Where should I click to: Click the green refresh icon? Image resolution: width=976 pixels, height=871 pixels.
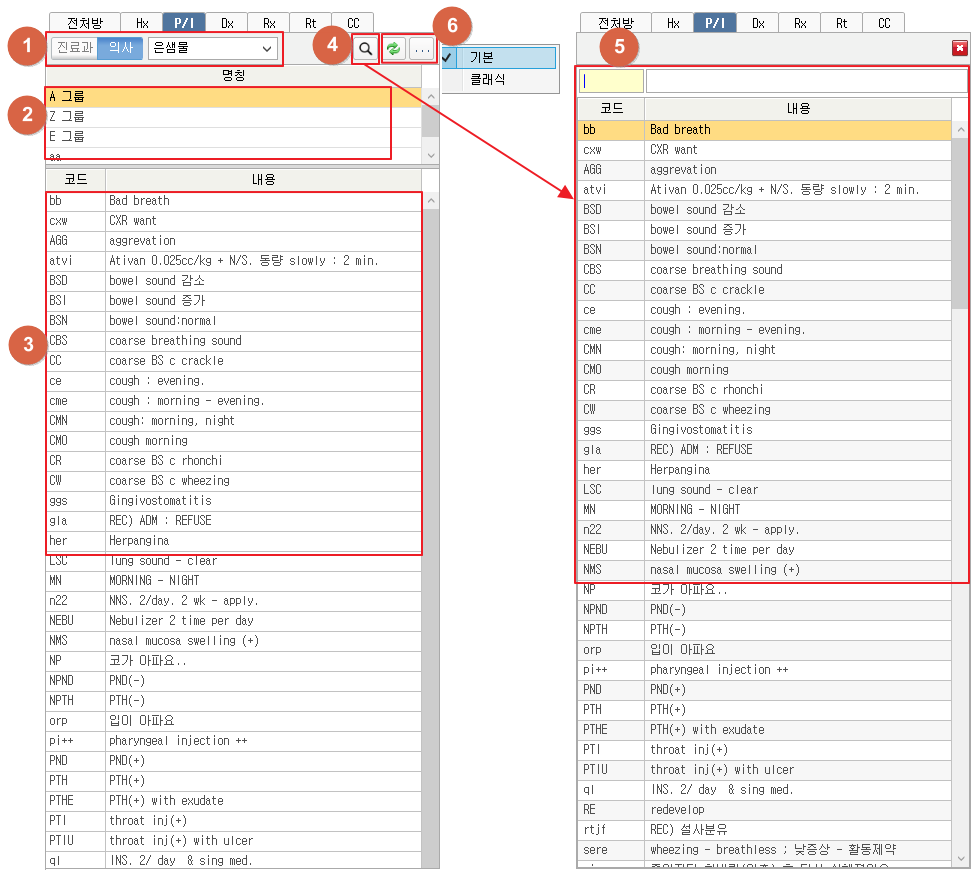click(x=395, y=49)
